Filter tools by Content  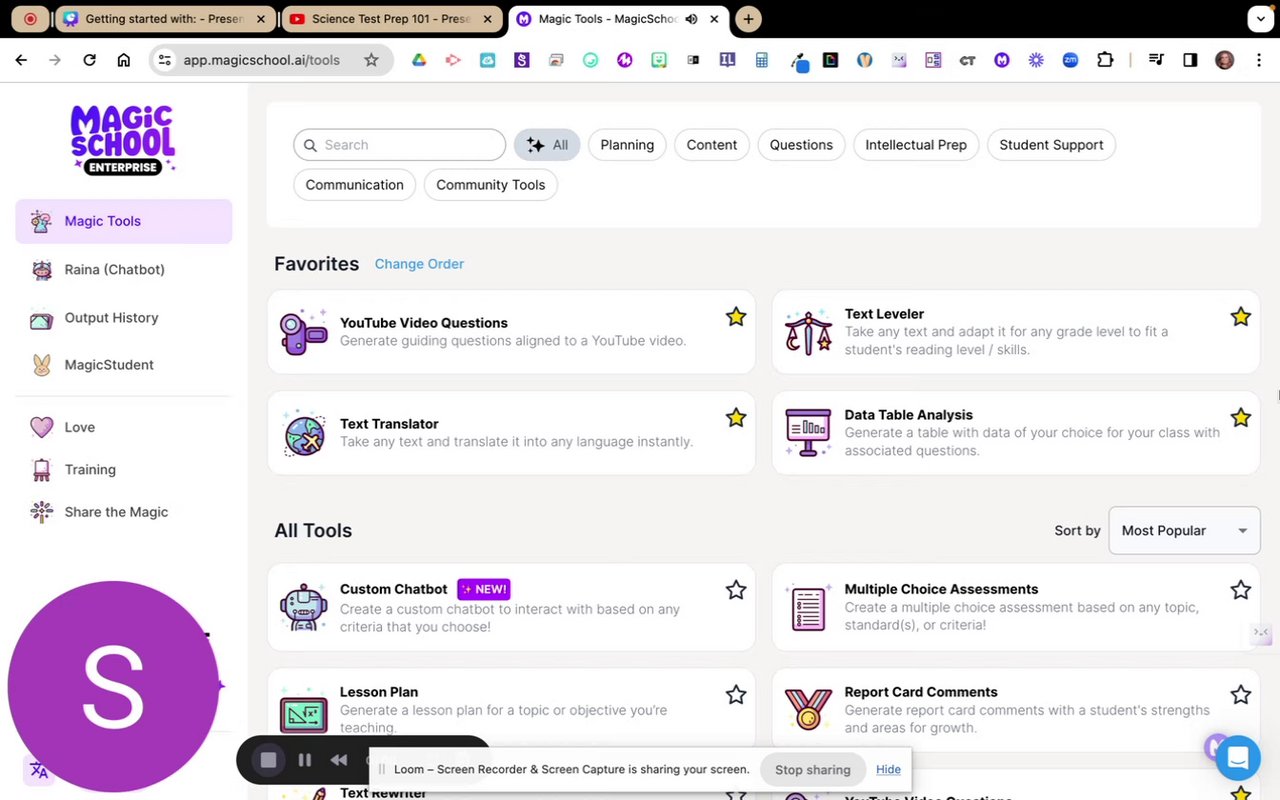click(712, 145)
